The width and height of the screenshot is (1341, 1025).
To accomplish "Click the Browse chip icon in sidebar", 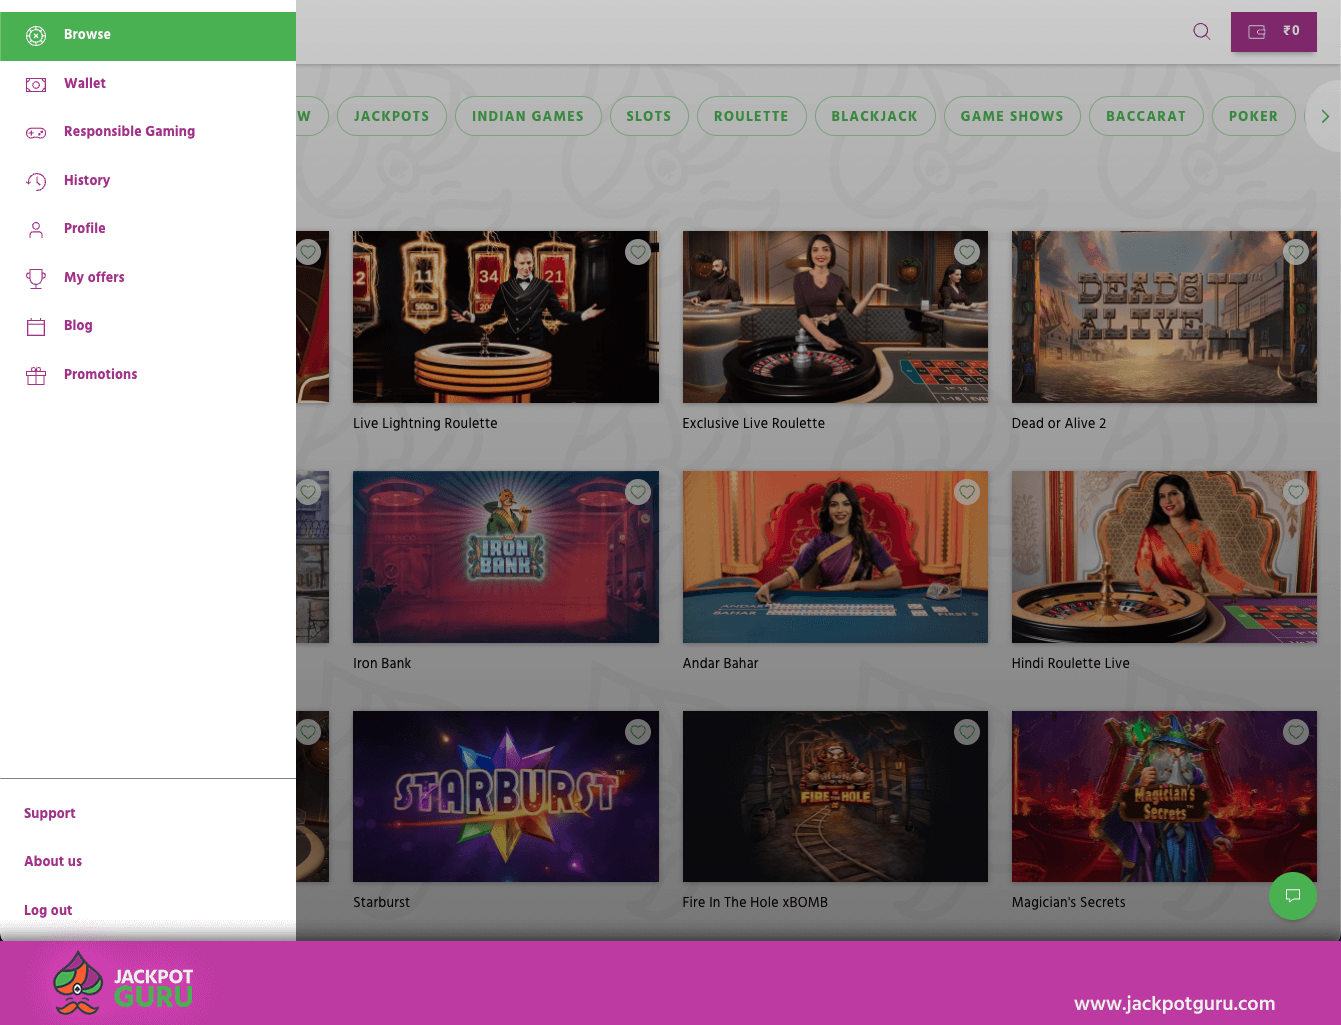I will (36, 36).
